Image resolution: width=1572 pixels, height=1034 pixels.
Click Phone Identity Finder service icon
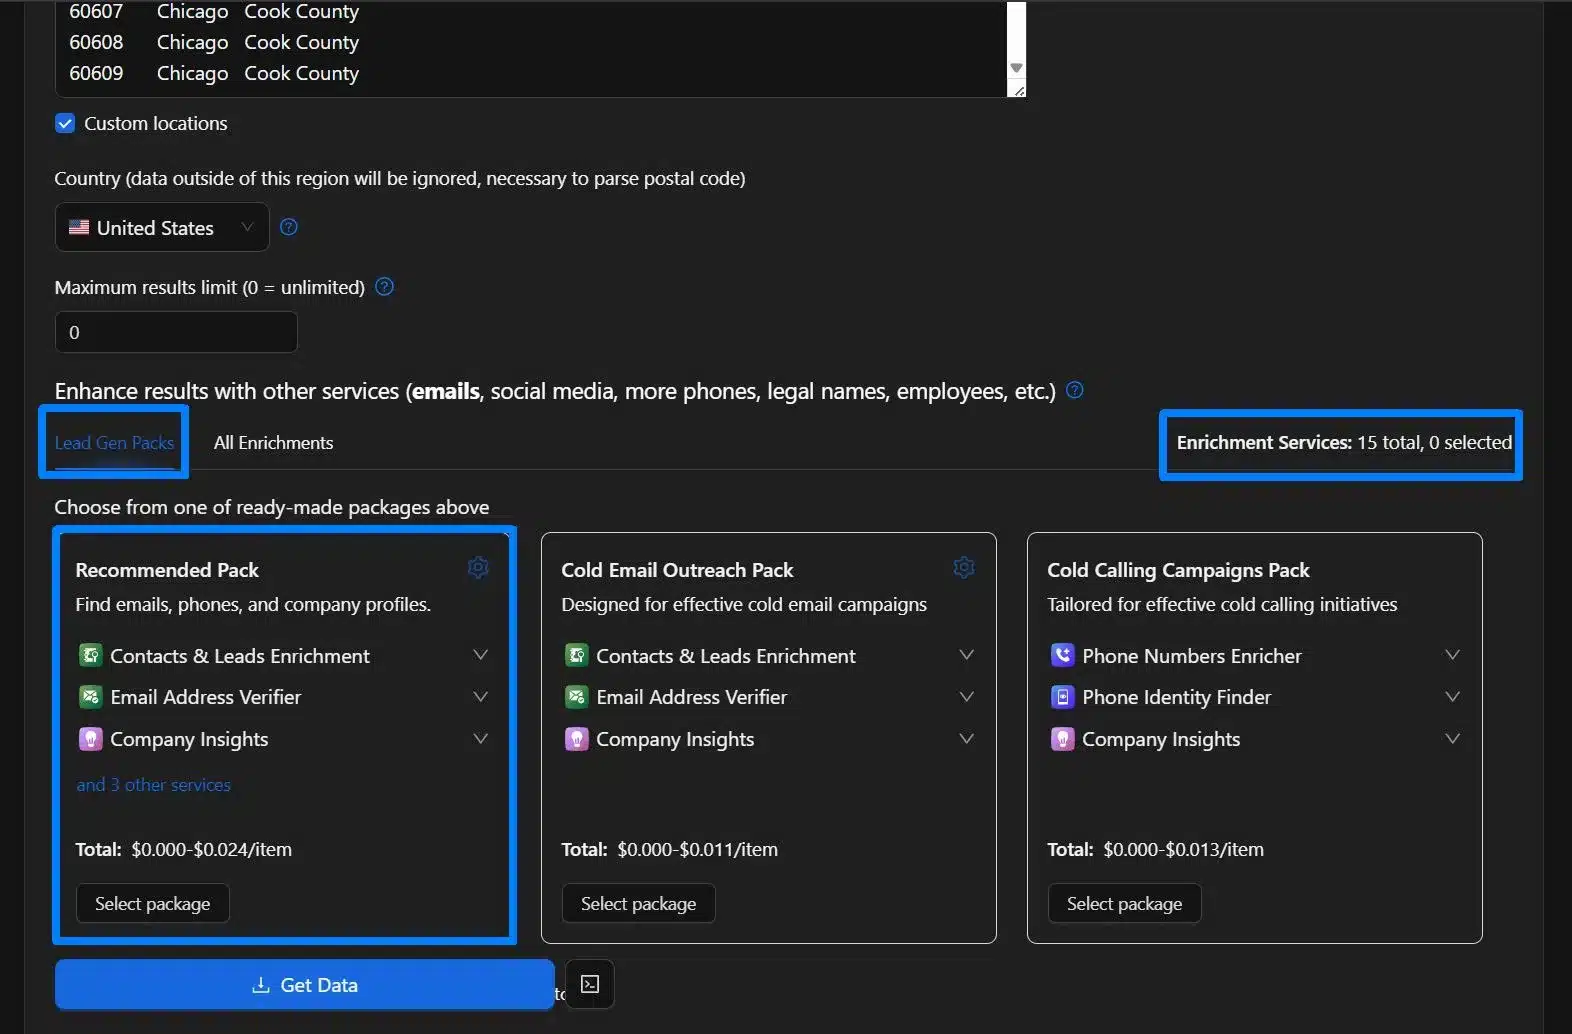point(1062,697)
